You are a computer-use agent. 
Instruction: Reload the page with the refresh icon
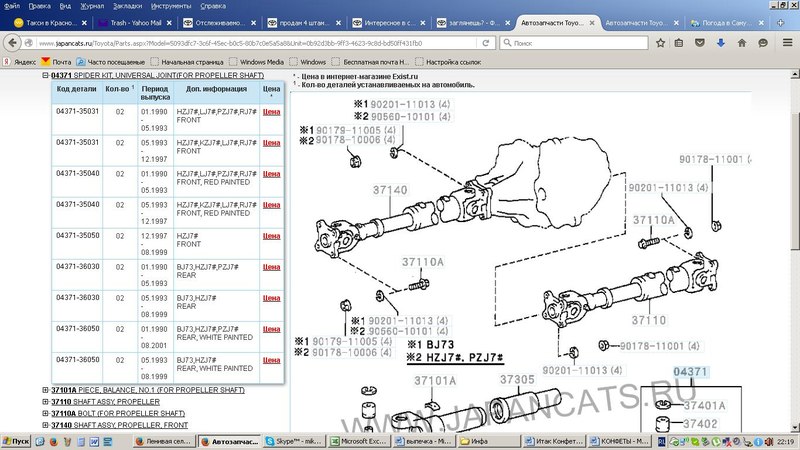click(x=486, y=43)
